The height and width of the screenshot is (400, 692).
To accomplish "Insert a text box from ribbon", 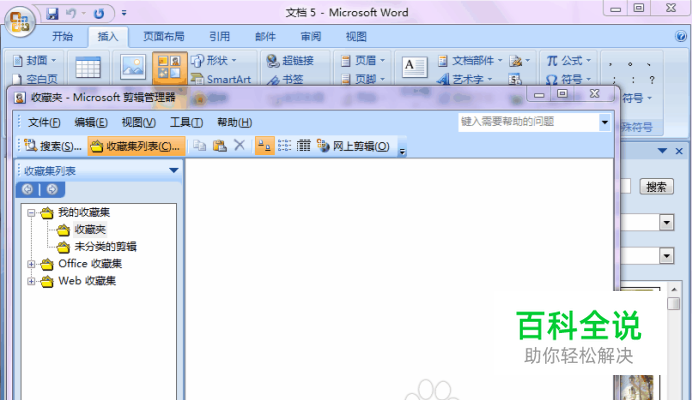I will pyautogui.click(x=415, y=67).
